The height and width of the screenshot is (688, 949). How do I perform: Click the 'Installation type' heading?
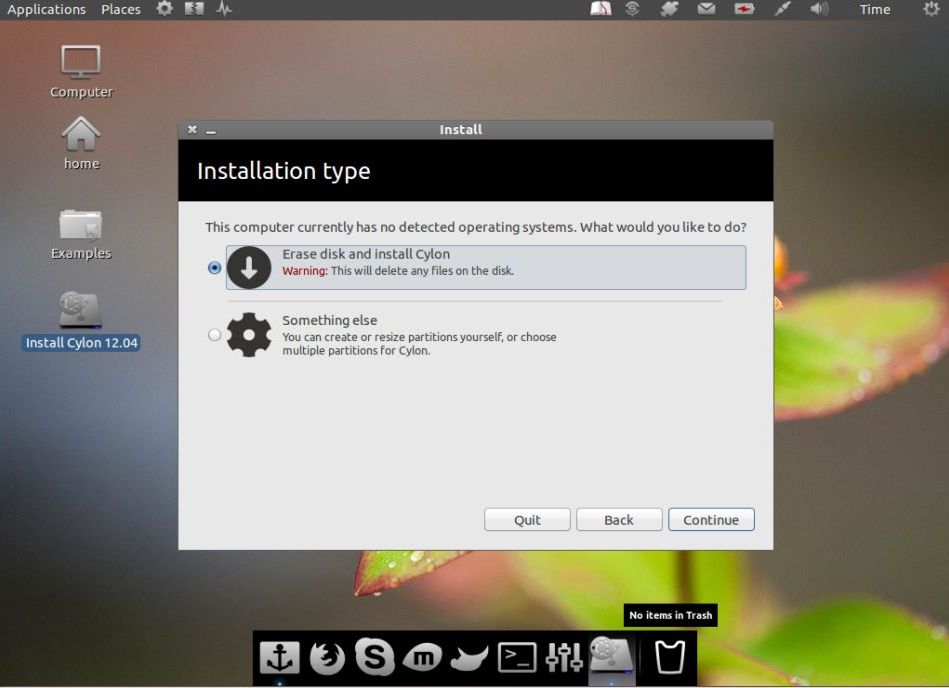click(284, 171)
